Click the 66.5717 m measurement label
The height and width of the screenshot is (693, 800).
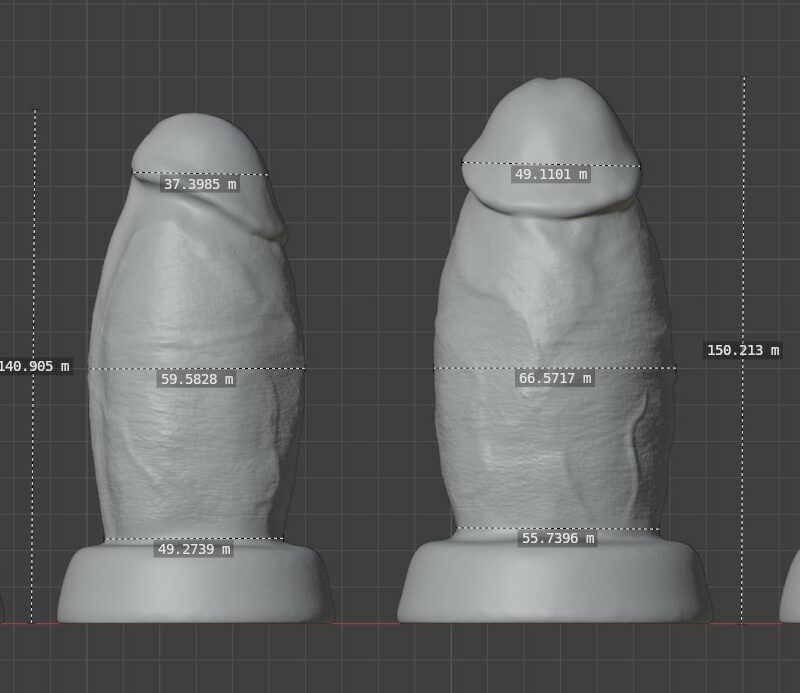tap(555, 379)
